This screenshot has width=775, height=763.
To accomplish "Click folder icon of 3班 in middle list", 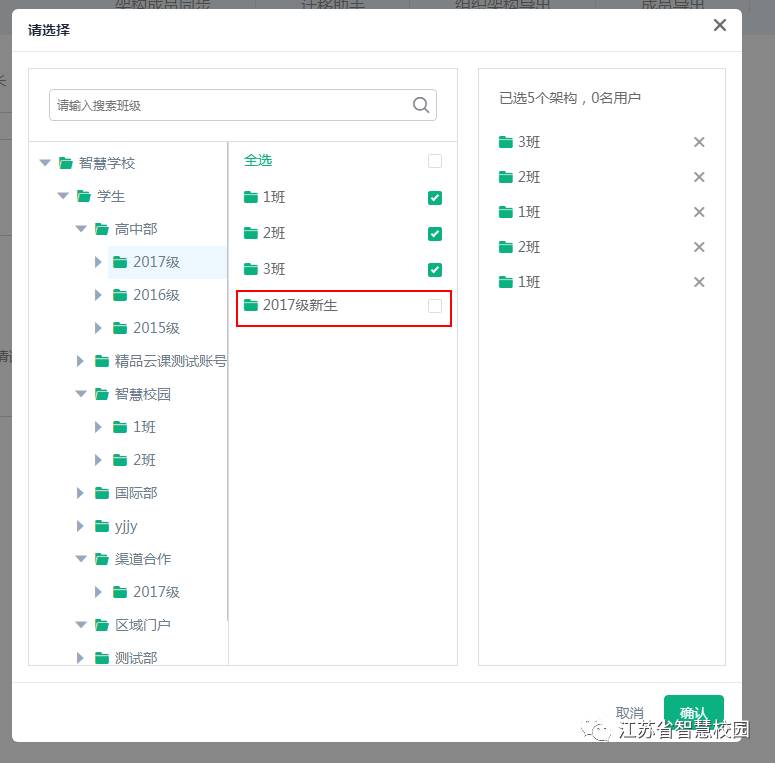I will 251,269.
